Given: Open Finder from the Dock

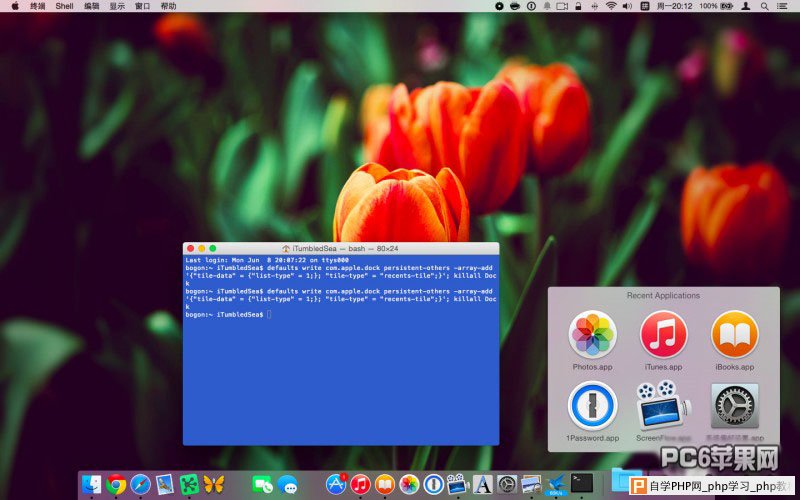Looking at the screenshot, I should click(92, 484).
